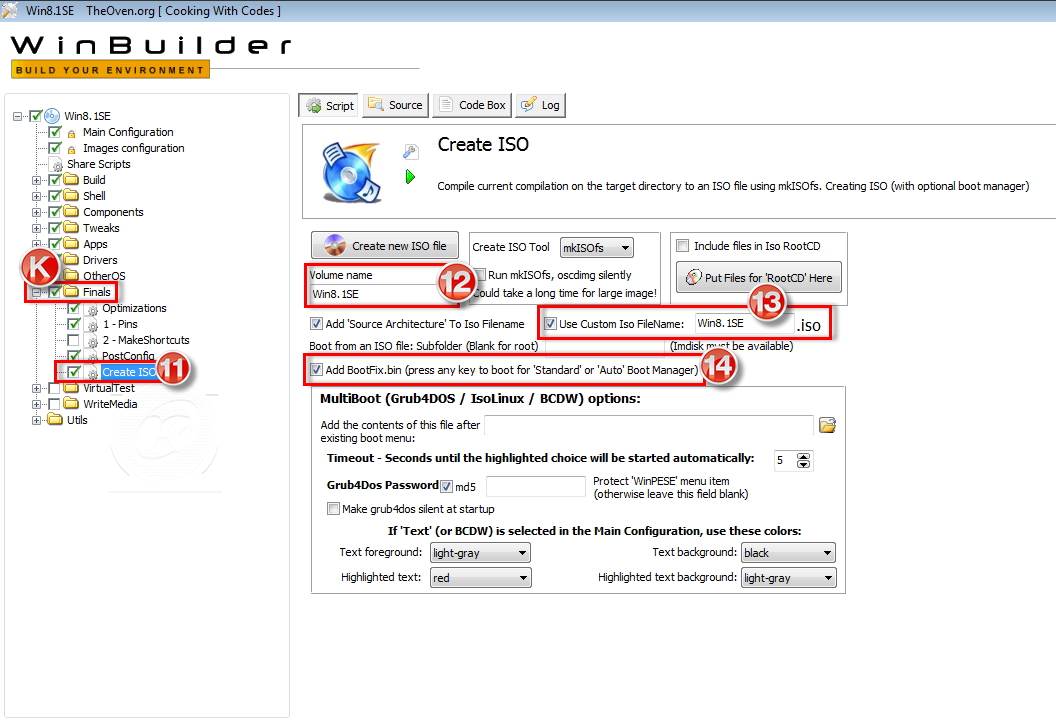Enable Make grub4dos silent at startup
Image resolution: width=1056 pixels, height=724 pixels.
[x=333, y=508]
